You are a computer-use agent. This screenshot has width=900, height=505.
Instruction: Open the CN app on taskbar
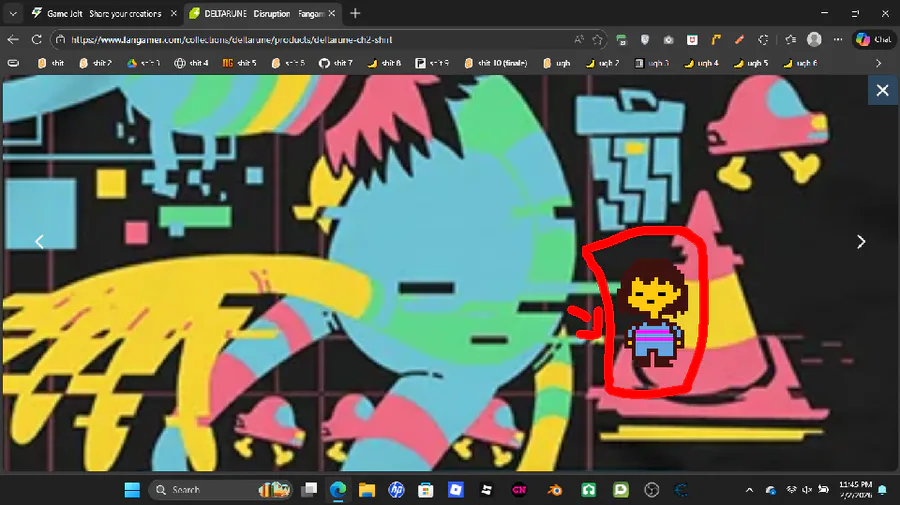[519, 490]
